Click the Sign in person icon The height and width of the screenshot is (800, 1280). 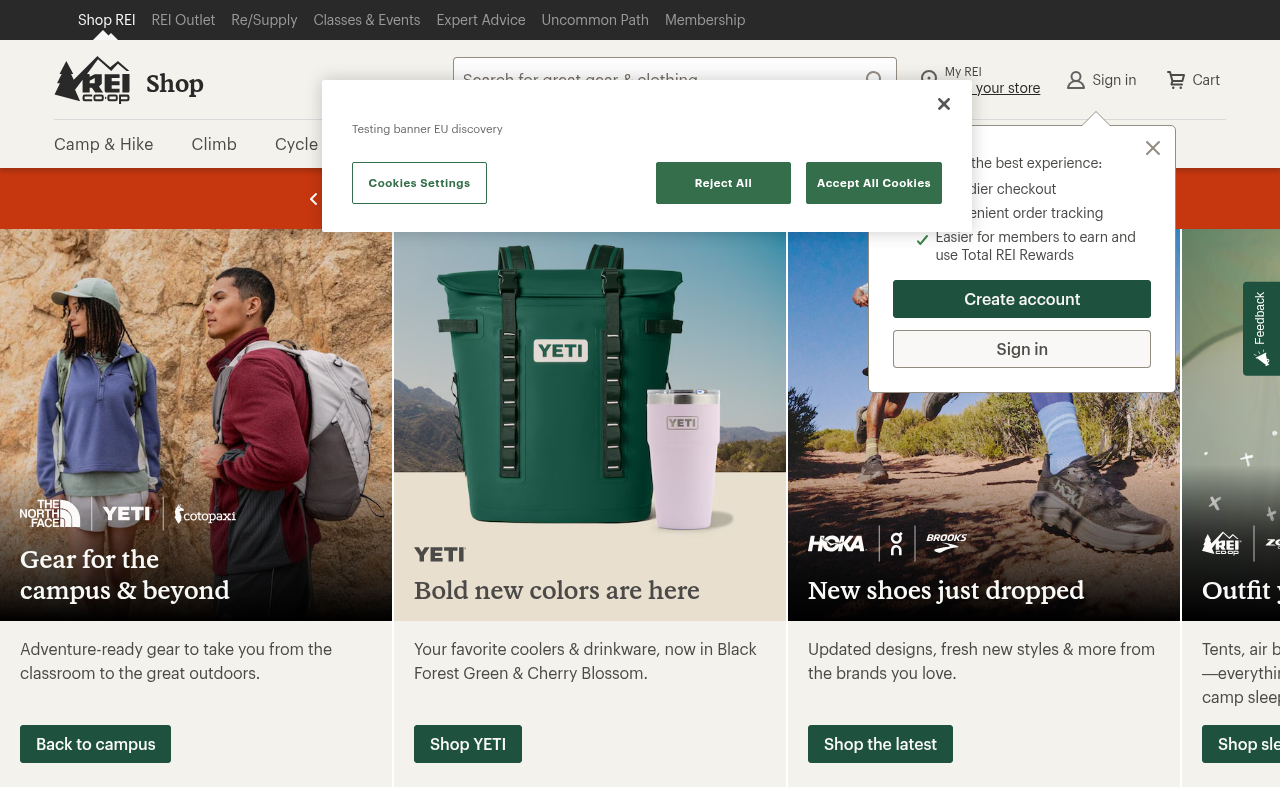click(x=1076, y=80)
